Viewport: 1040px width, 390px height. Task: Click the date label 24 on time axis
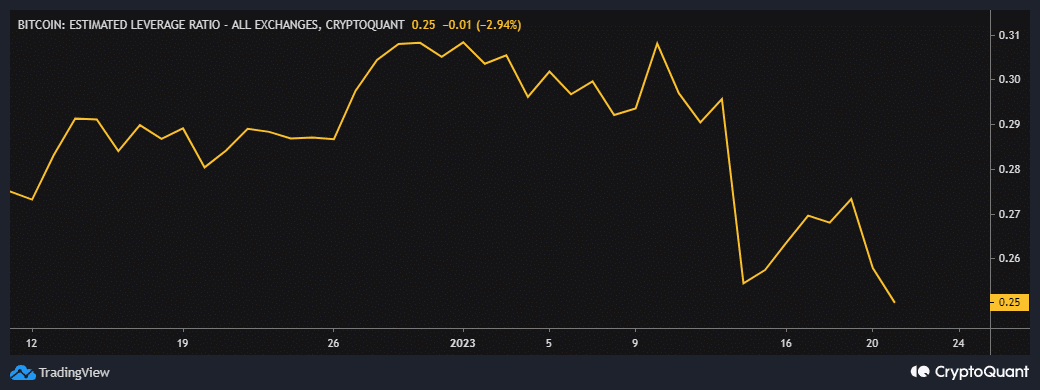coord(958,343)
